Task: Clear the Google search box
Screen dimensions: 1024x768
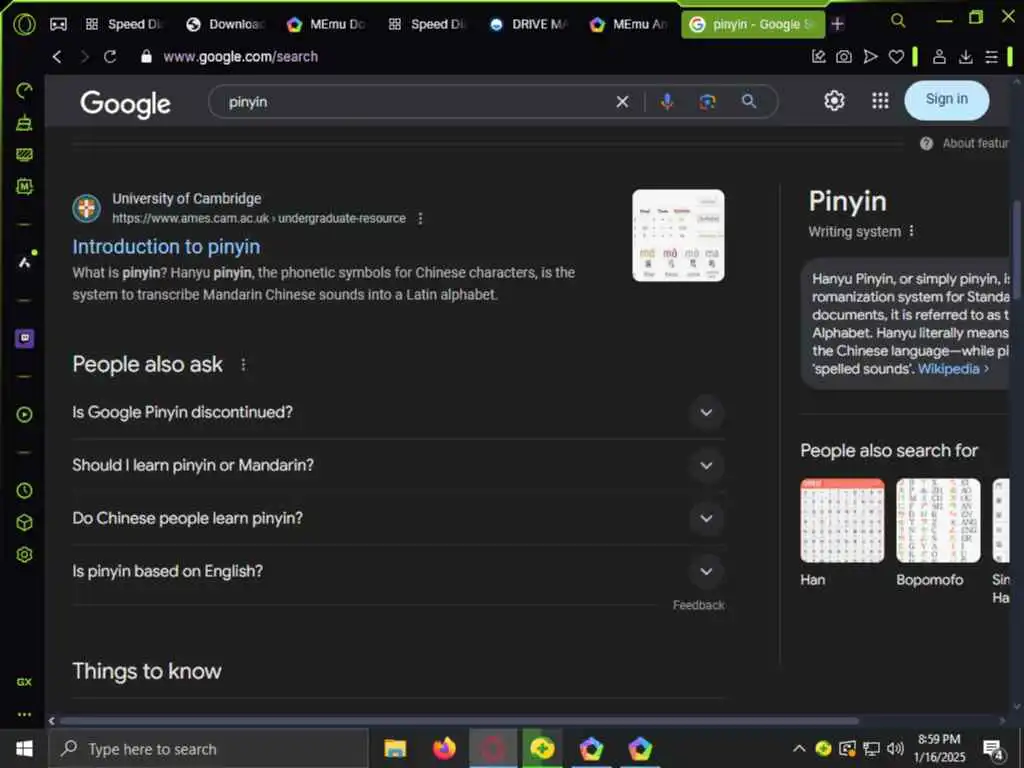Action: (x=622, y=102)
